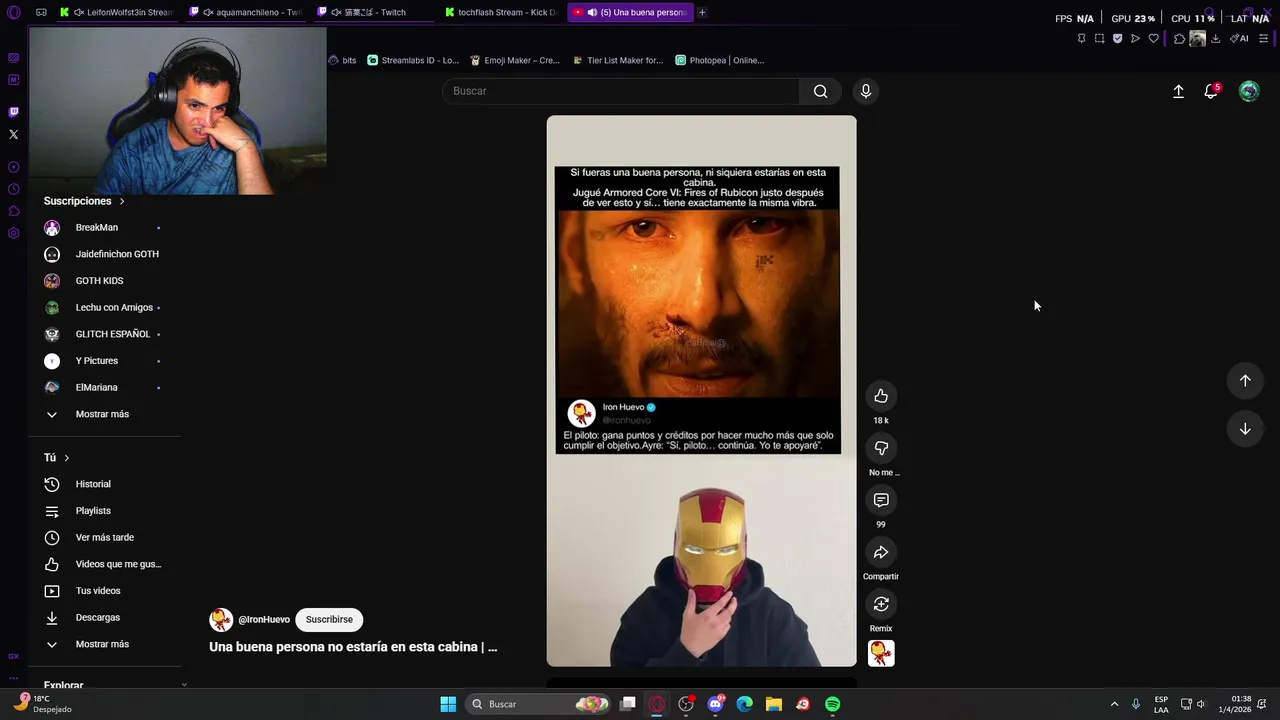Open the @IronHuevo channel link

click(264, 620)
